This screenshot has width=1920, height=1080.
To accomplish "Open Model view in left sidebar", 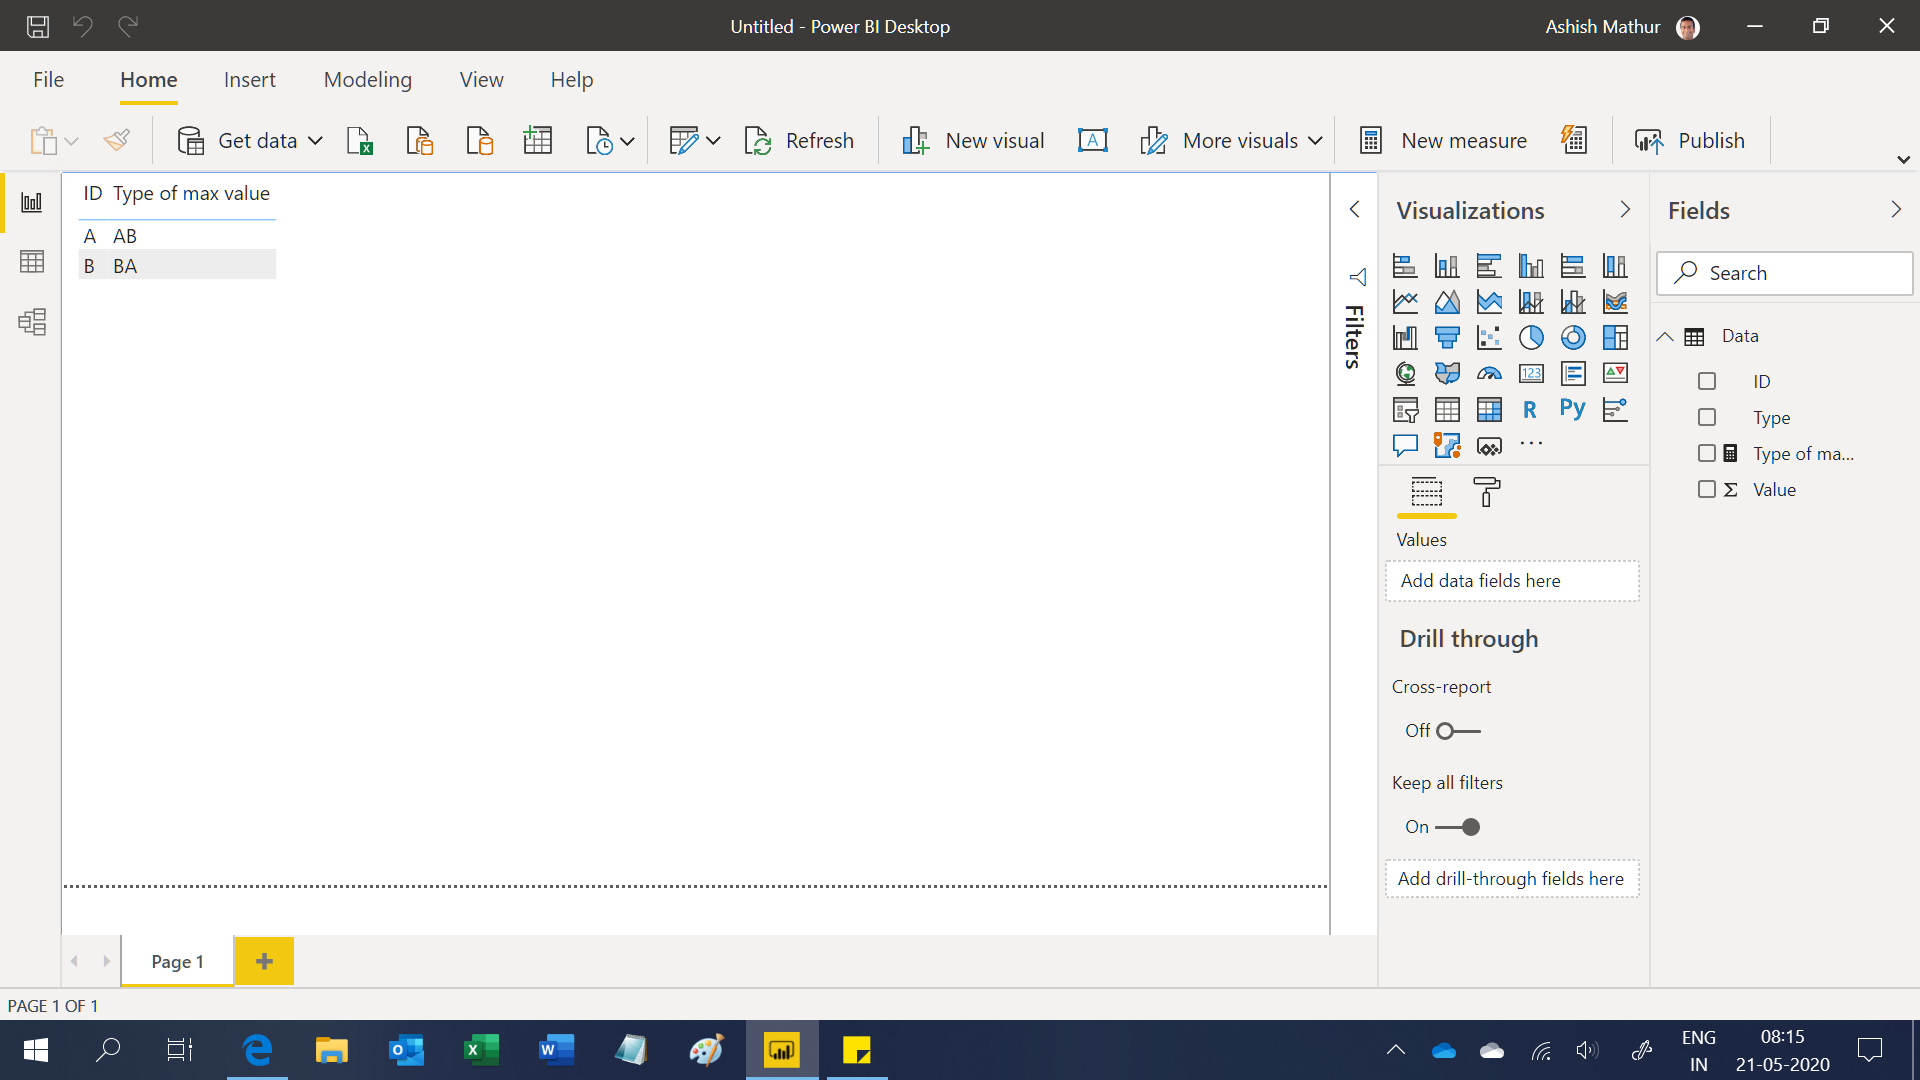I will coord(32,322).
